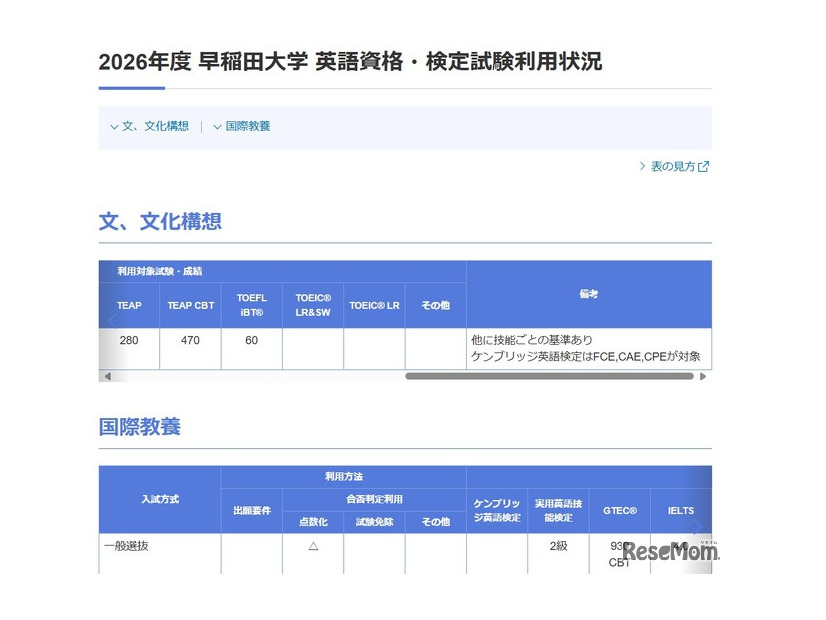This screenshot has width=826, height=620.
Task: Select TOEIC LR&SW column header
Action: coord(313,306)
